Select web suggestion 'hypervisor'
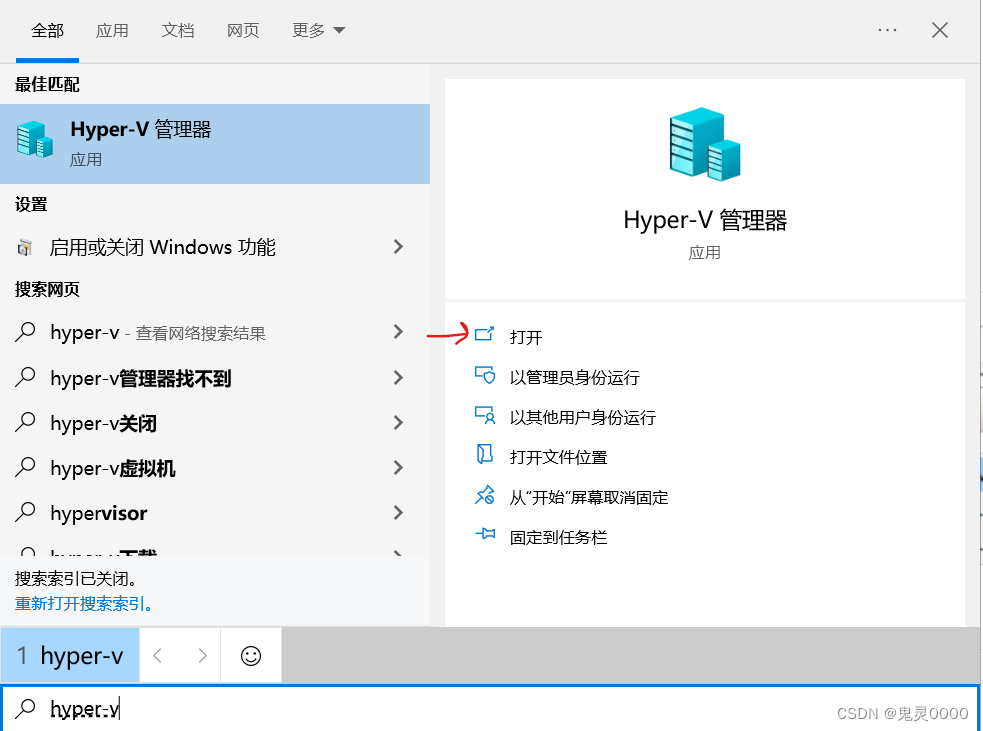The height and width of the screenshot is (731, 983). click(x=215, y=513)
